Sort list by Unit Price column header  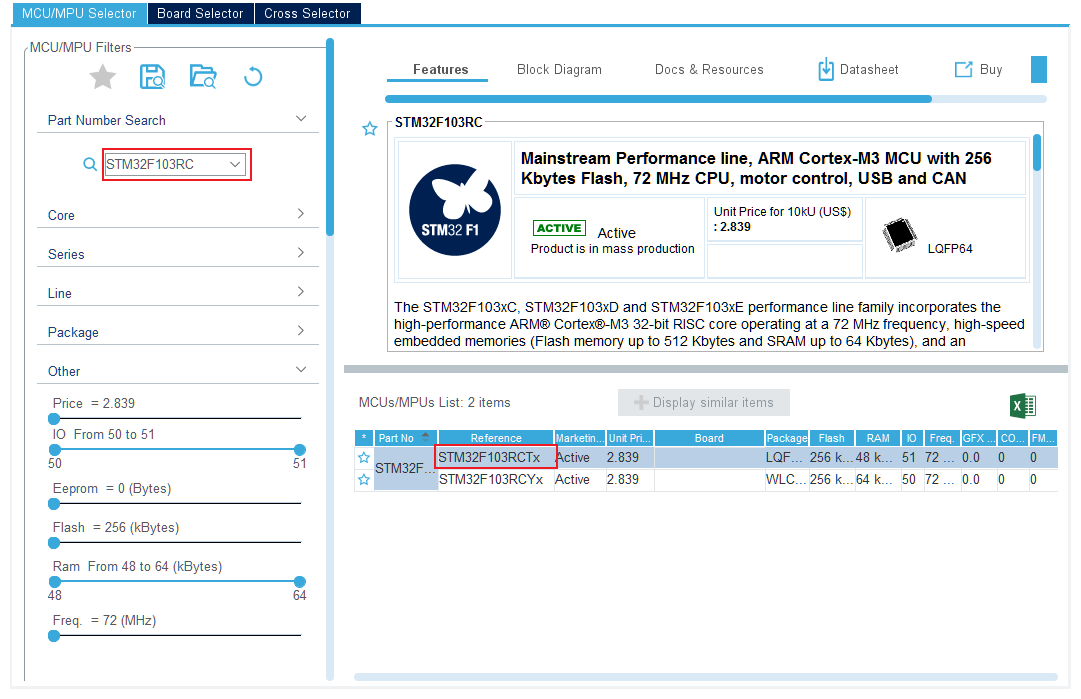pos(629,438)
